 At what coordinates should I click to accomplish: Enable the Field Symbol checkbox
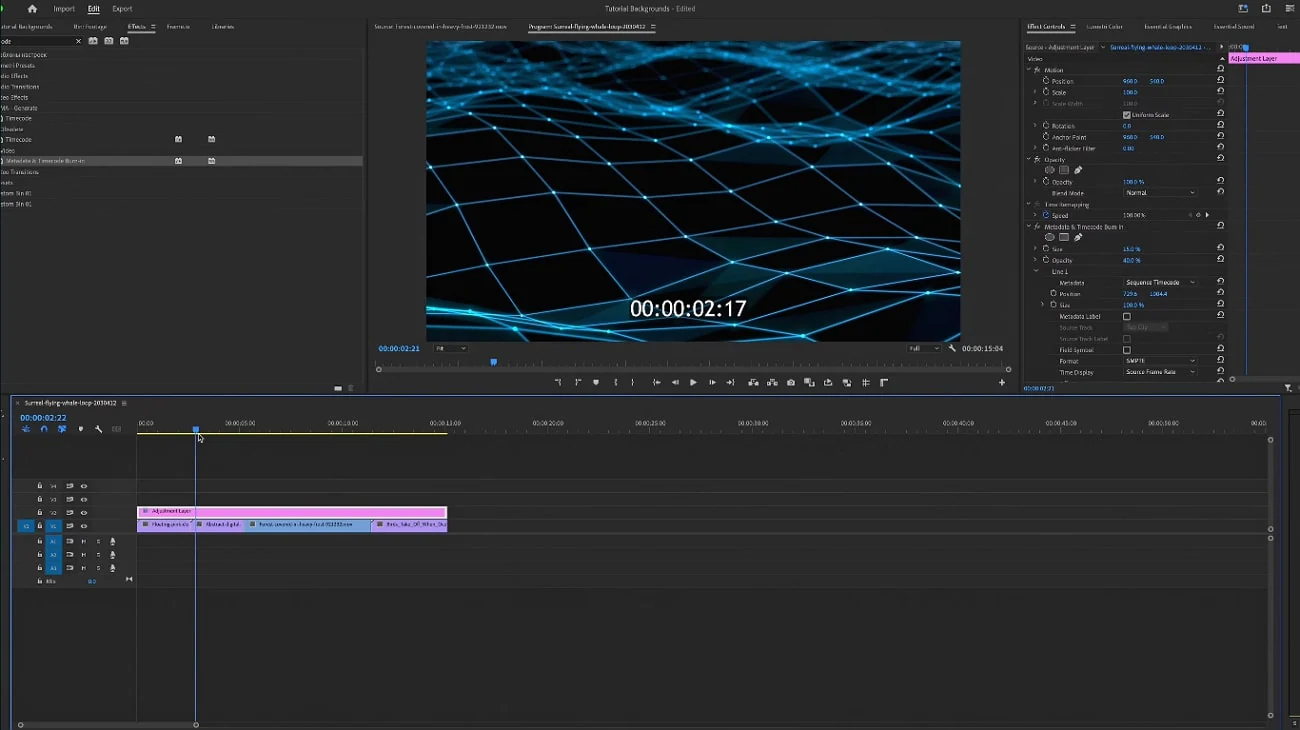[1127, 350]
